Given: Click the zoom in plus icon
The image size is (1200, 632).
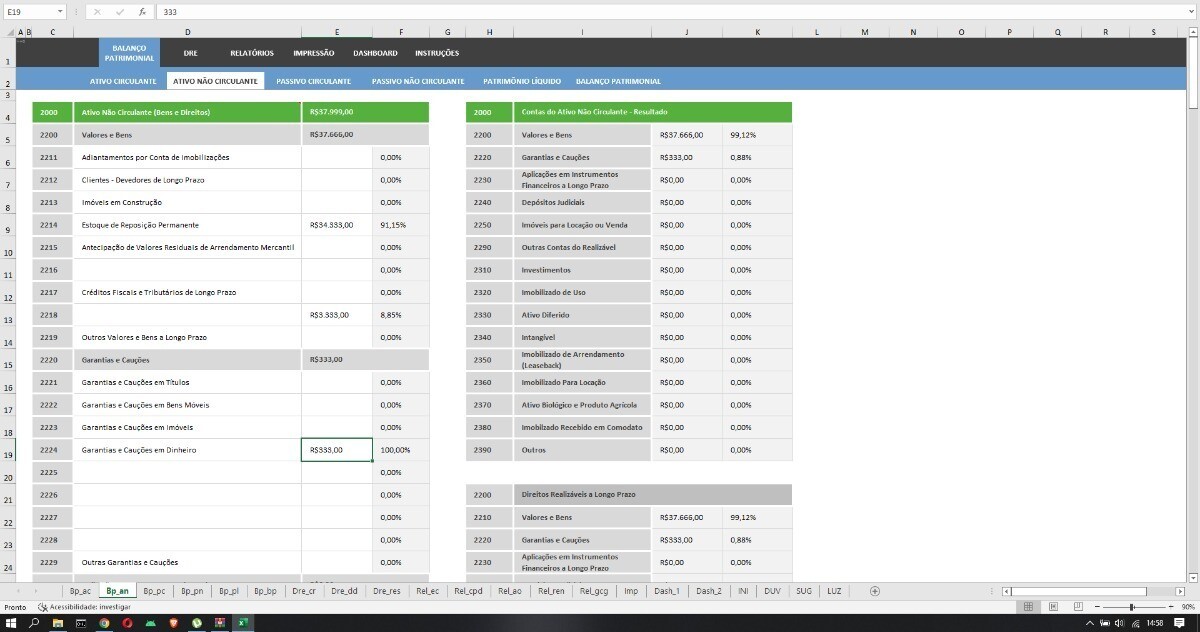Looking at the screenshot, I should coord(1171,607).
